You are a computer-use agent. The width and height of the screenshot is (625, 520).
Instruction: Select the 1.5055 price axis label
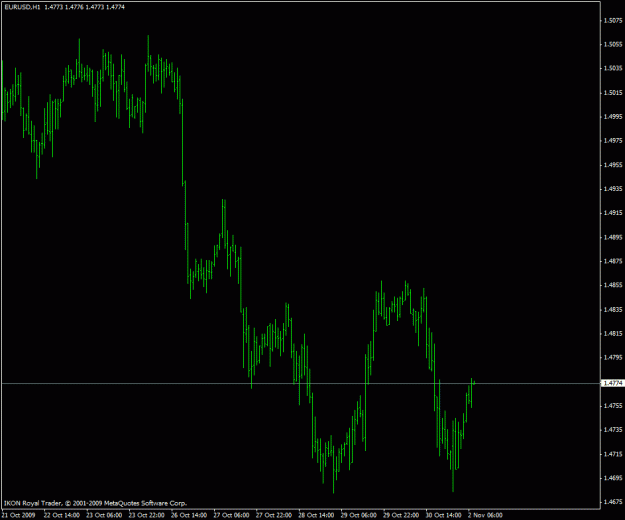[x=613, y=44]
